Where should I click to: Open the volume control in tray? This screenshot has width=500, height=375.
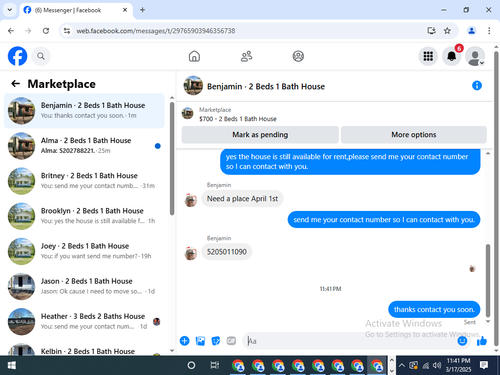pyautogui.click(x=437, y=365)
